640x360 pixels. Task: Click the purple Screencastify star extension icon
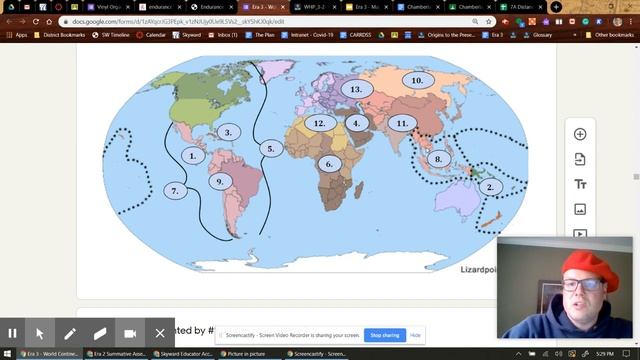545,21
